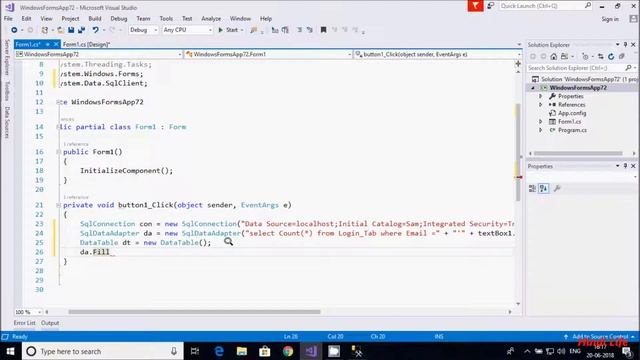Open the Output tab
This screenshot has width=640, height=360.
click(50, 323)
